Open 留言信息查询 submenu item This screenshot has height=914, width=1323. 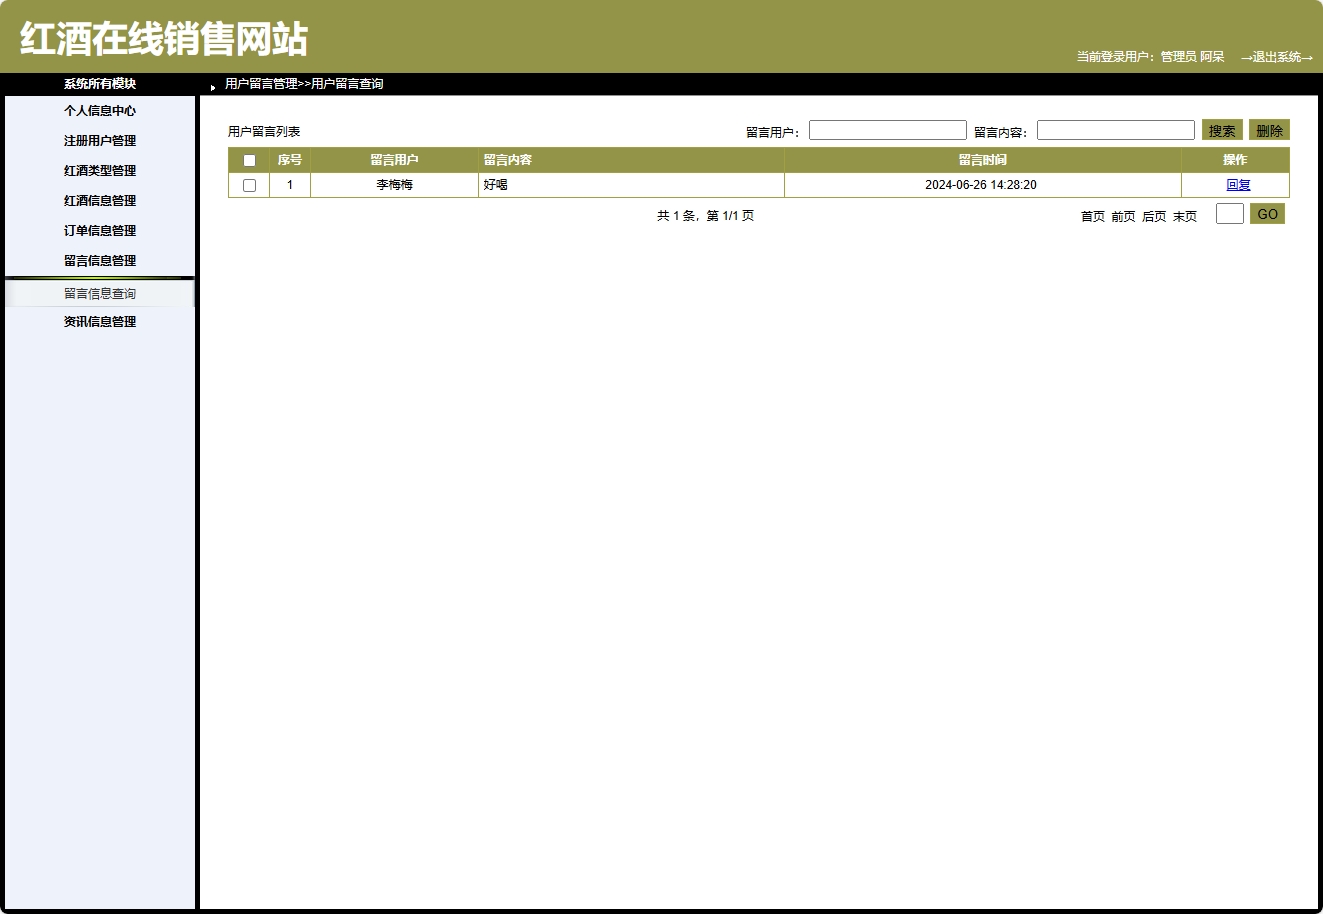tap(99, 293)
